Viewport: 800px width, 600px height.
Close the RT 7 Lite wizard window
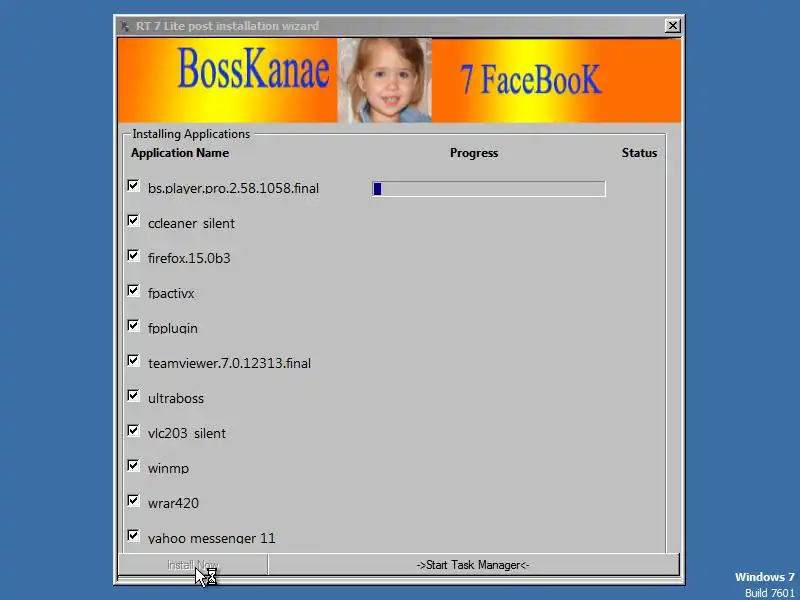point(672,26)
